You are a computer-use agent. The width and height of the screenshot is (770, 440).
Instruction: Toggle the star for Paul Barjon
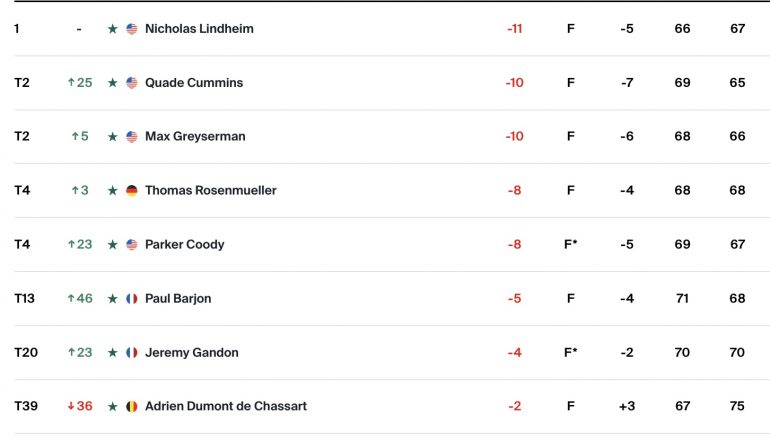[112, 299]
